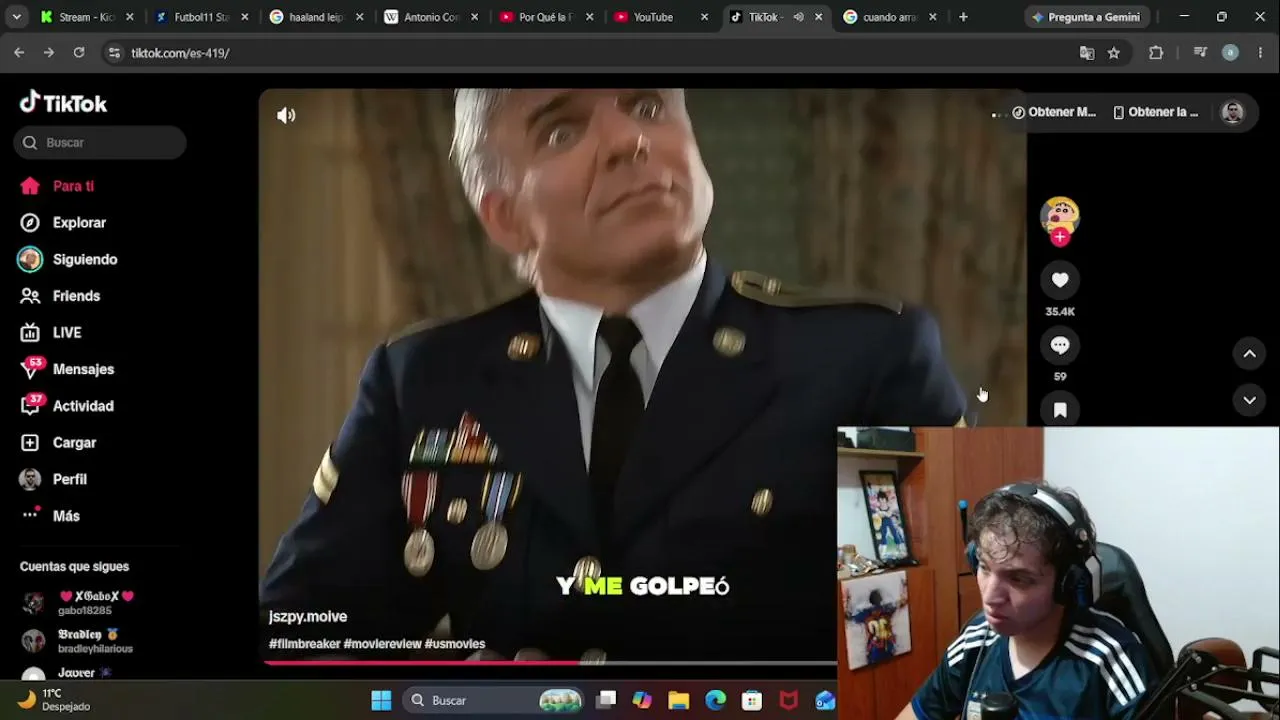Close the Stream - Kick tab
The height and width of the screenshot is (720, 1280).
(129, 17)
